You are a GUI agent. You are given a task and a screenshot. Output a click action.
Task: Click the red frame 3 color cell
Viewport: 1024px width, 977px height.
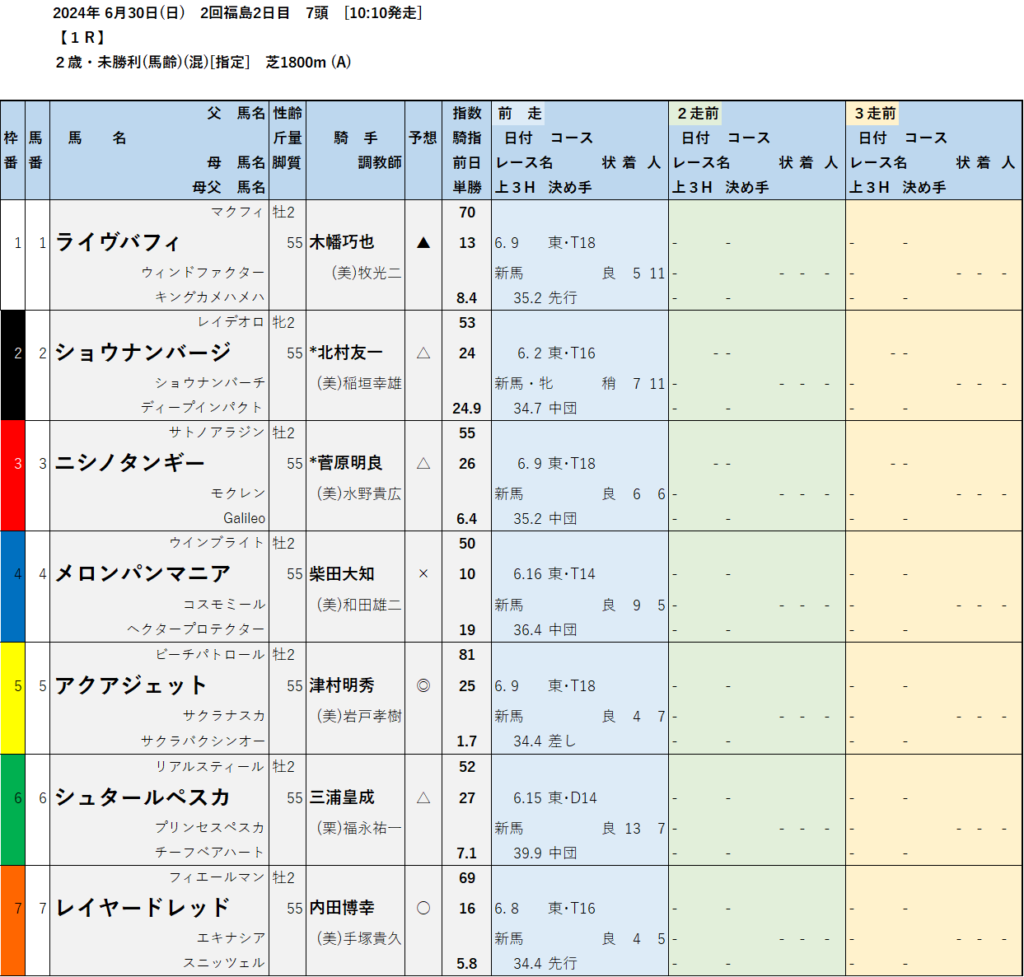pos(12,475)
